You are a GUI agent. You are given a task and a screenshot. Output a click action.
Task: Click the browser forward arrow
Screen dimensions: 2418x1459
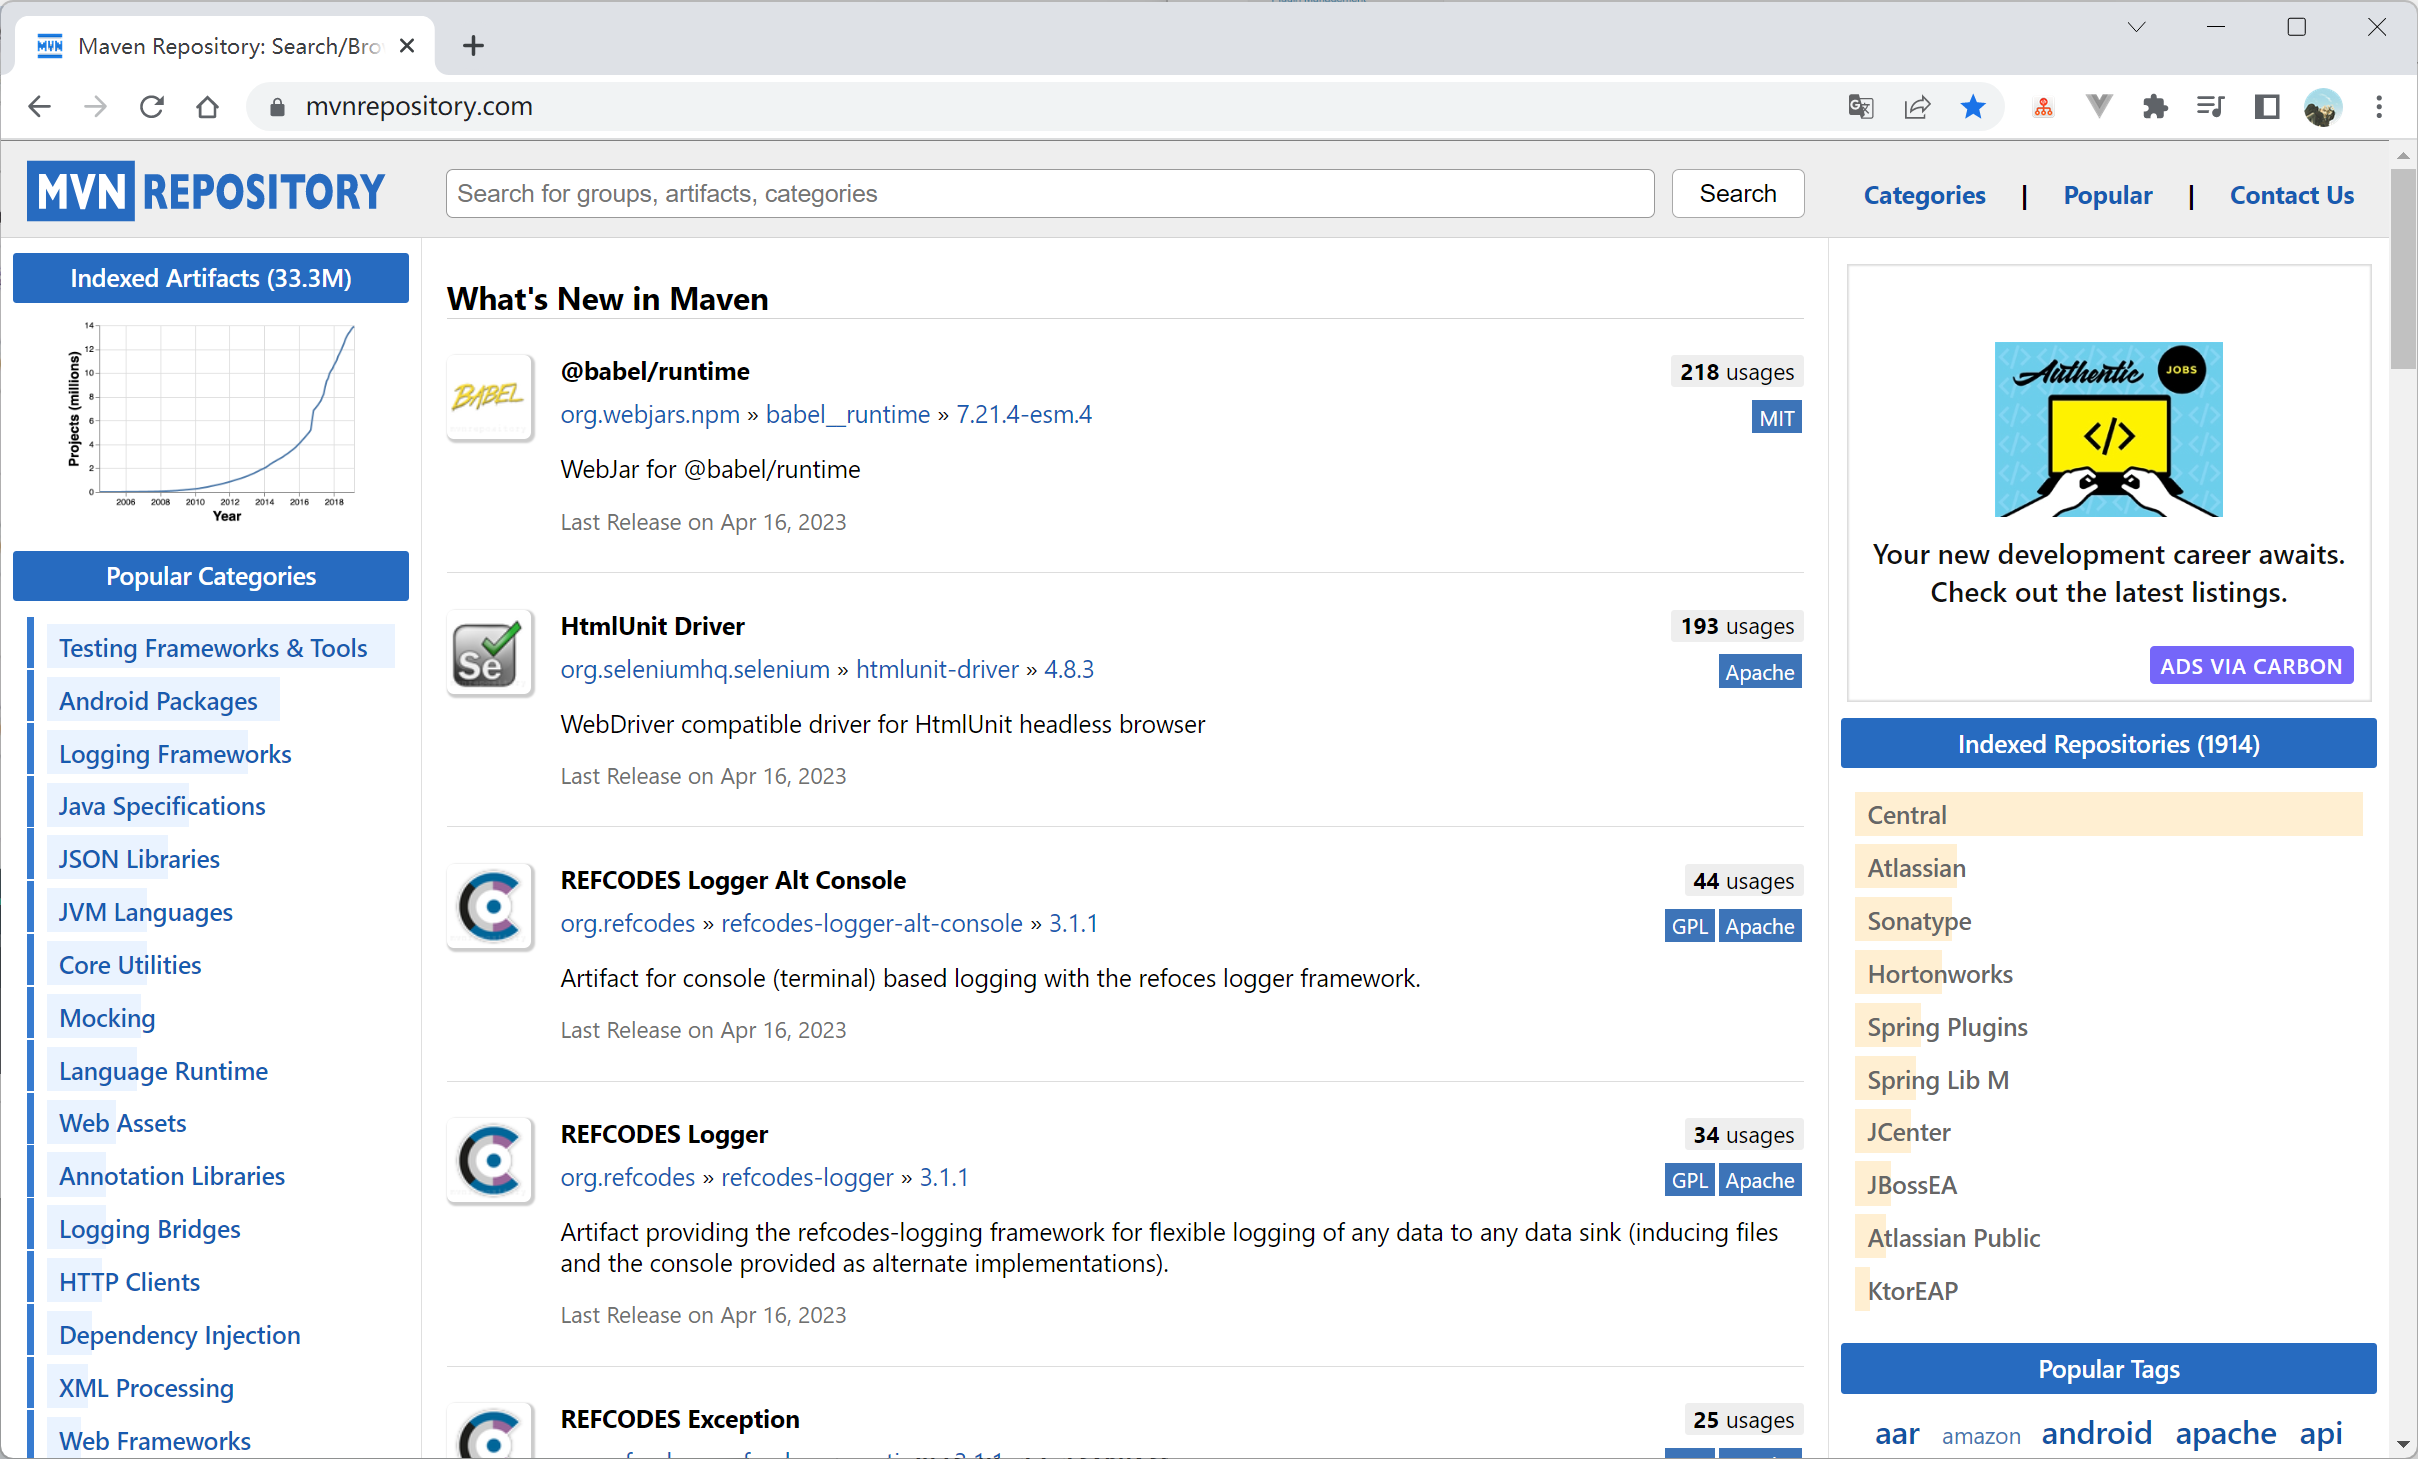tap(96, 106)
